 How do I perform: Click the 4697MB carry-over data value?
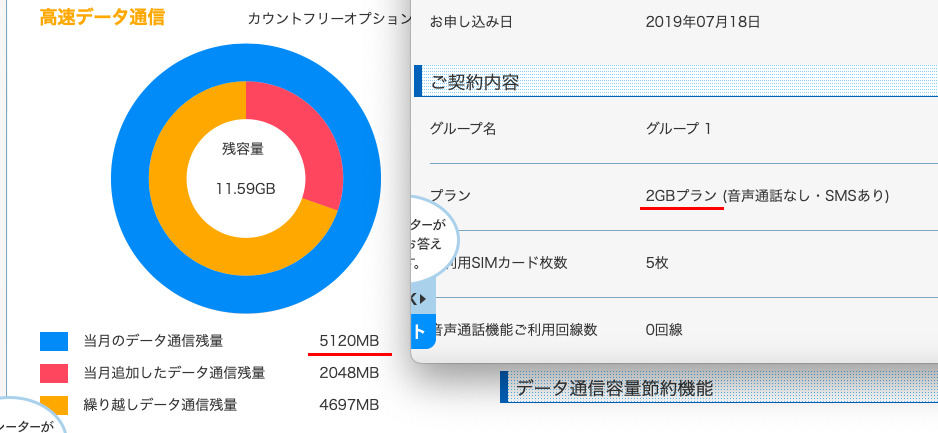[349, 405]
